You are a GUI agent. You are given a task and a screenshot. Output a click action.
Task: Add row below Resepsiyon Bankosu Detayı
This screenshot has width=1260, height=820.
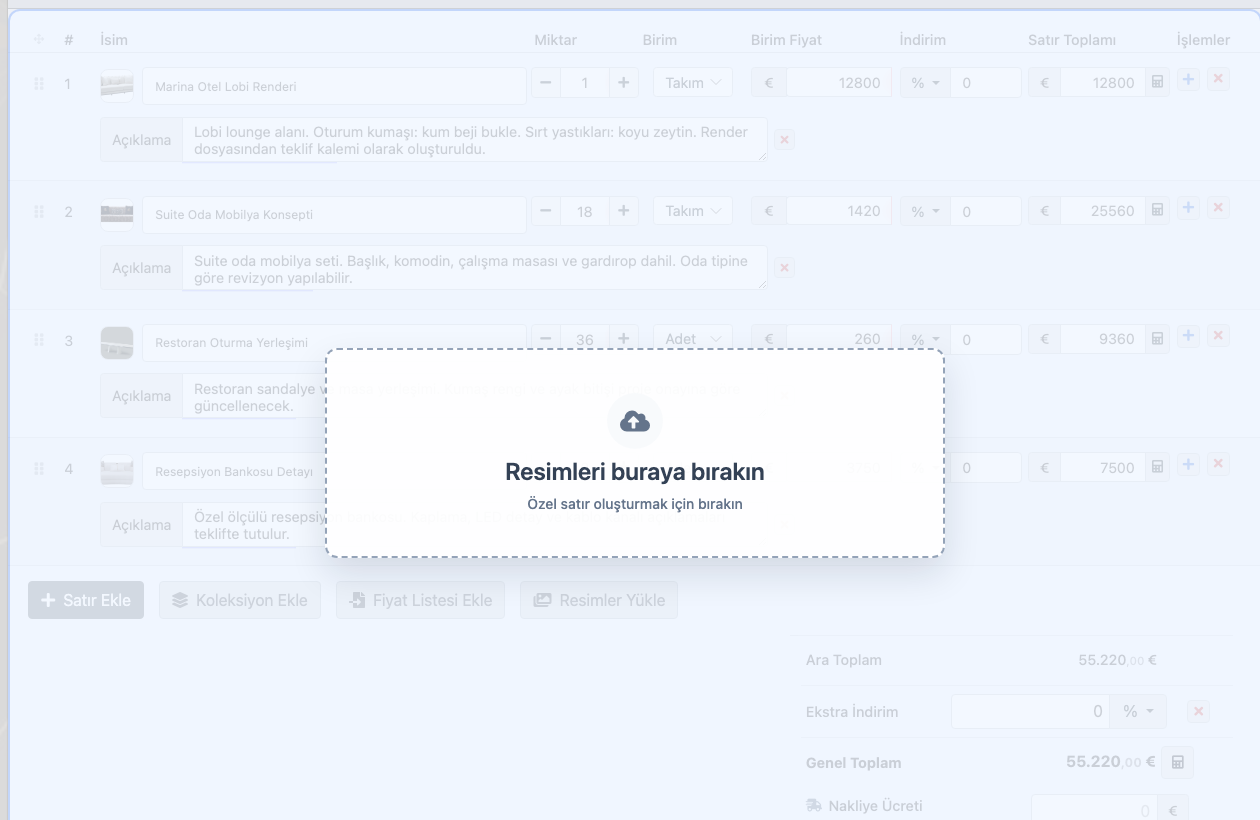[1188, 463]
